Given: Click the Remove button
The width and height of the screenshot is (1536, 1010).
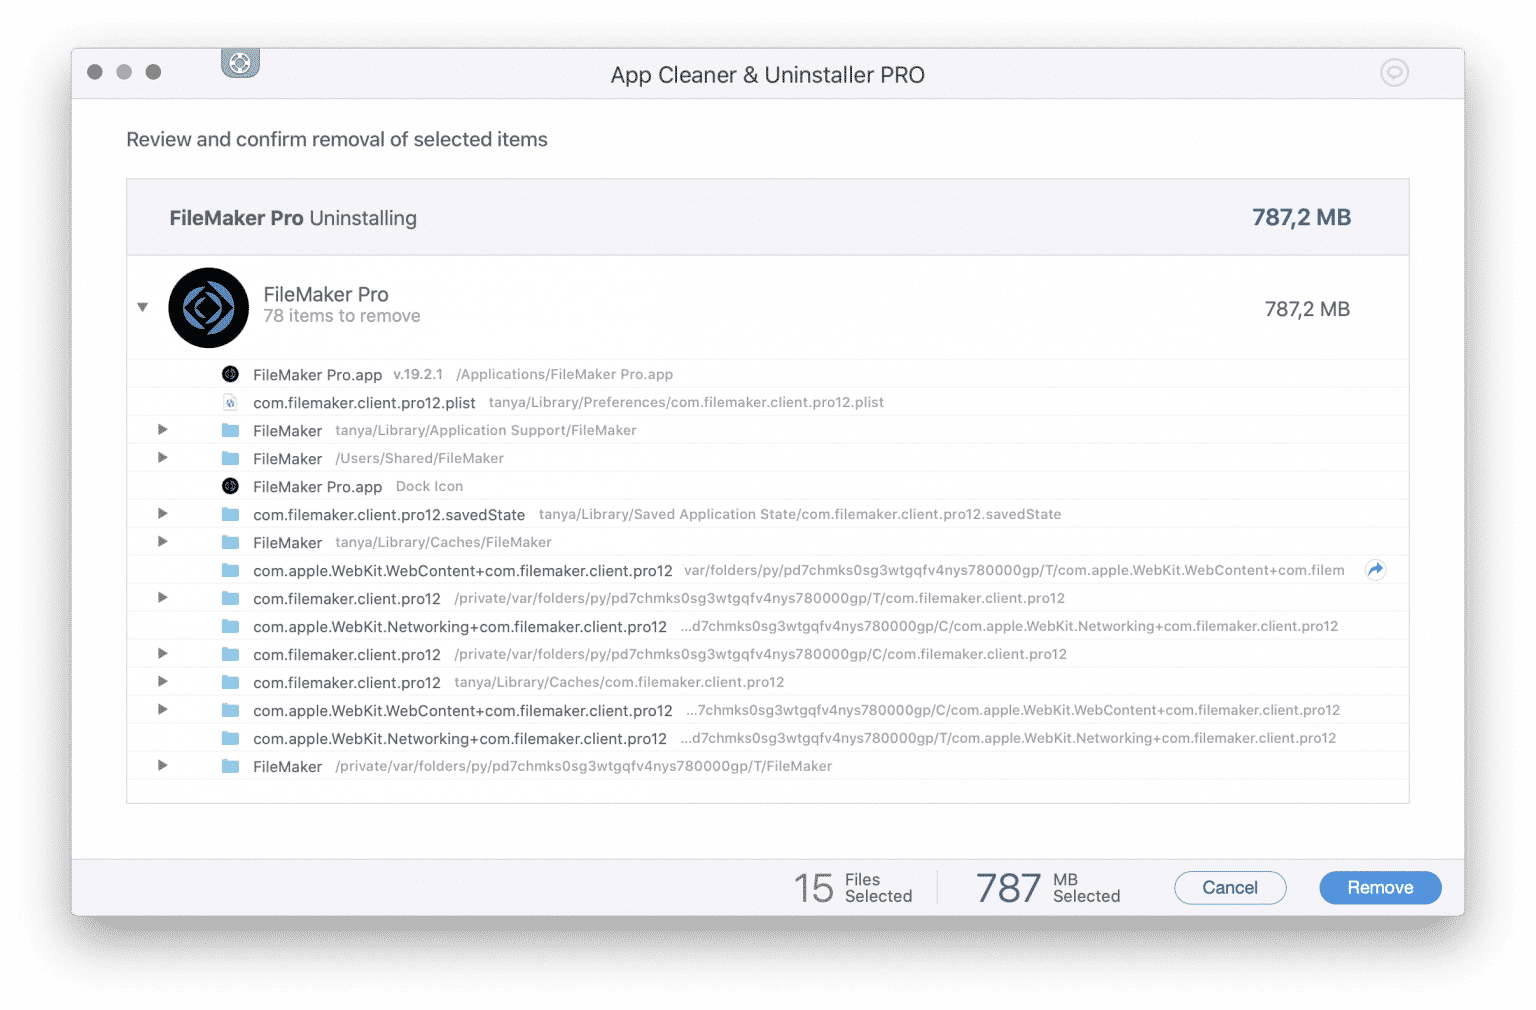Looking at the screenshot, I should coord(1380,888).
